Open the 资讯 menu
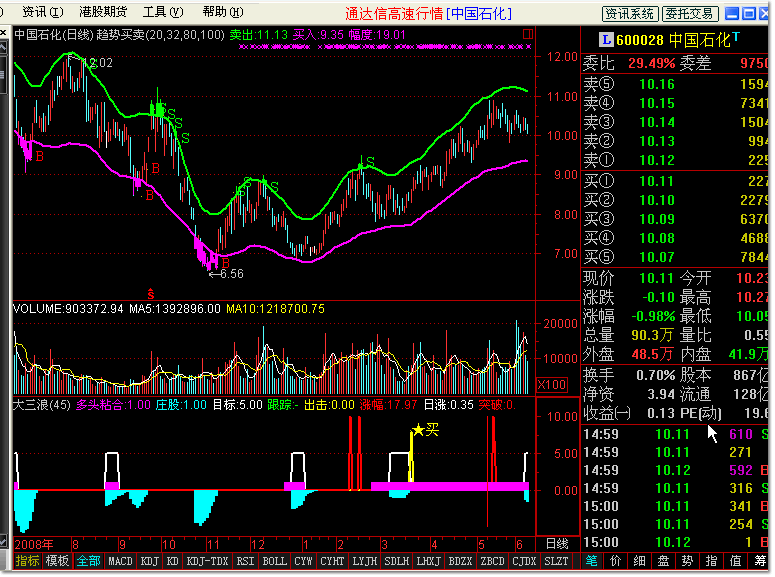Image resolution: width=775 pixels, height=577 pixels. point(43,11)
